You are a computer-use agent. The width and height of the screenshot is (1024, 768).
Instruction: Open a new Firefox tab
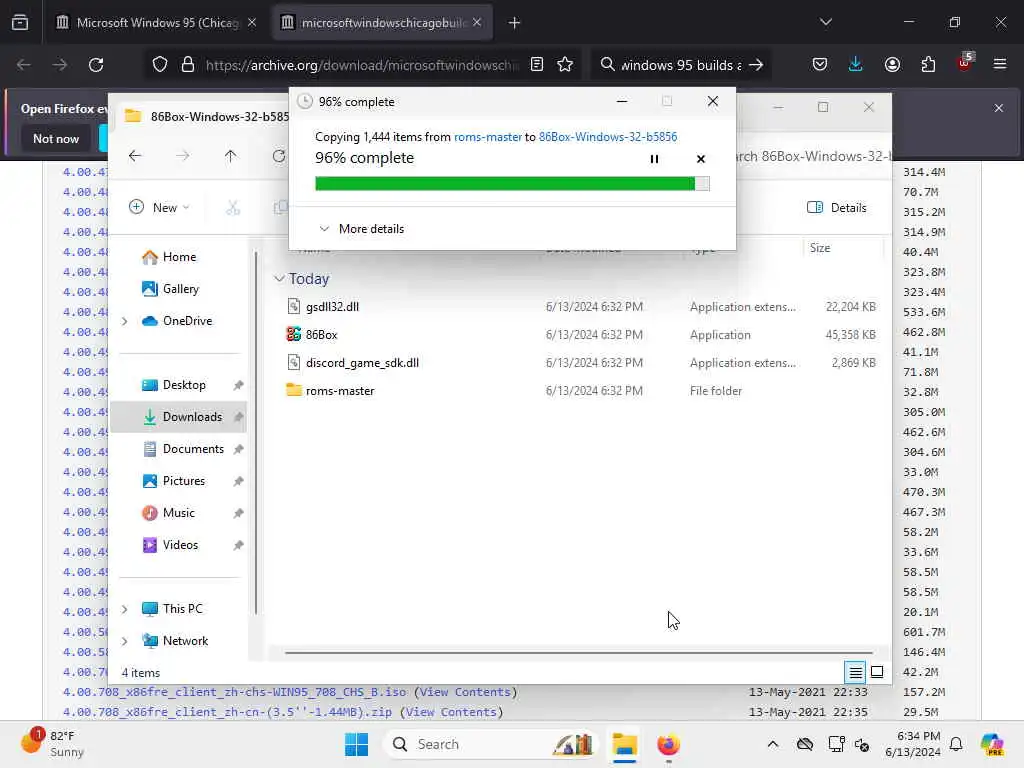[515, 23]
